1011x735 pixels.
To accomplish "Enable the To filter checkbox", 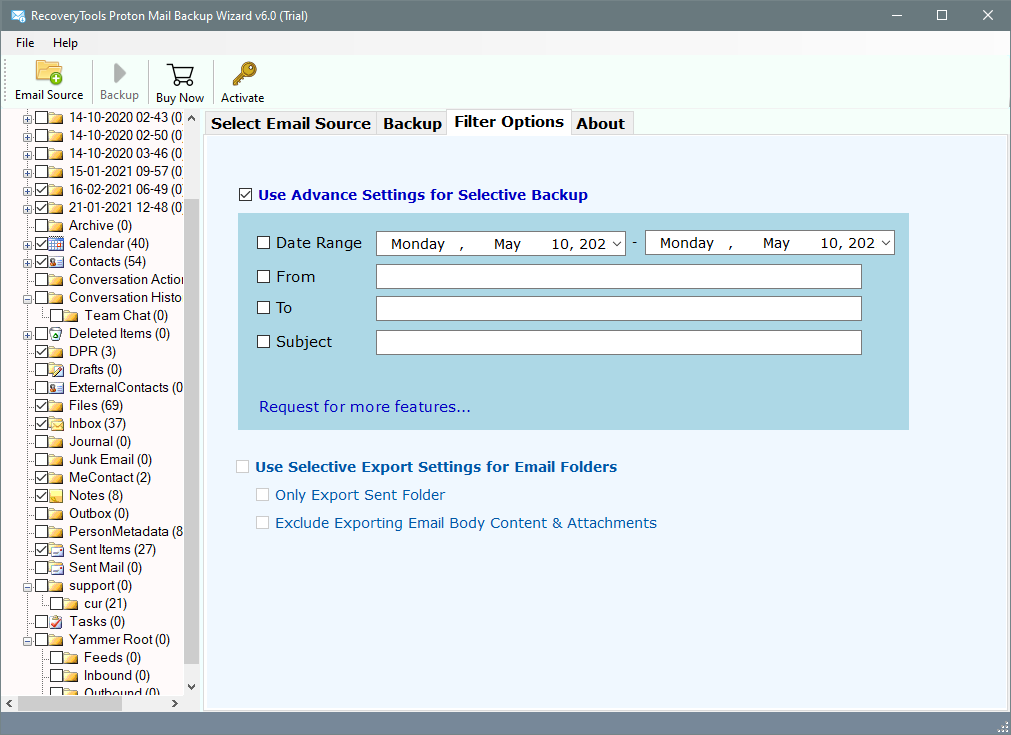I will [x=263, y=308].
